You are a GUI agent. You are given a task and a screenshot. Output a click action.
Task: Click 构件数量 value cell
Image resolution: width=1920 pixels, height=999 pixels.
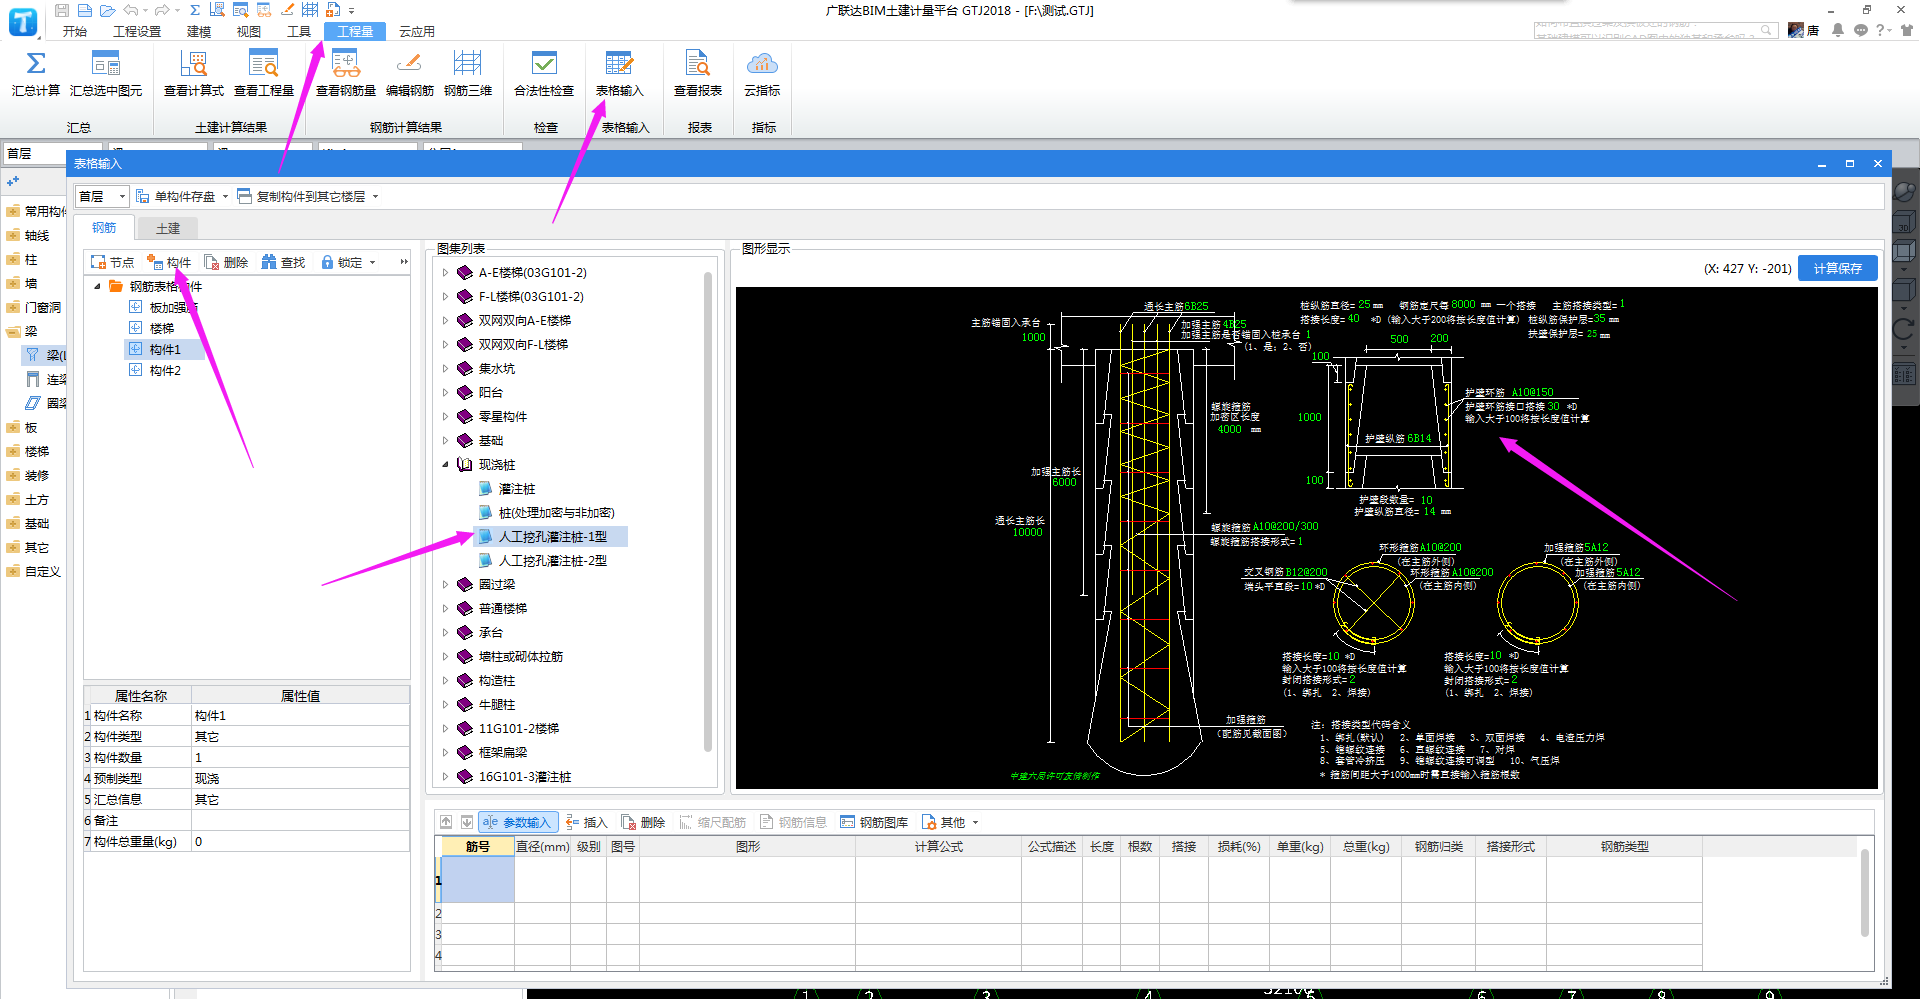pyautogui.click(x=300, y=757)
